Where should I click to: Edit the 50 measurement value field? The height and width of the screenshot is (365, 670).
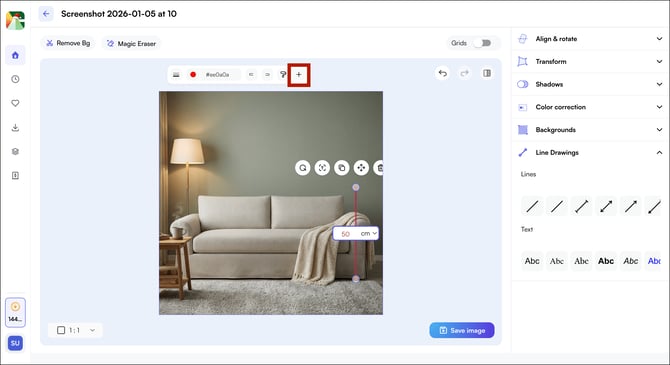pyautogui.click(x=346, y=234)
